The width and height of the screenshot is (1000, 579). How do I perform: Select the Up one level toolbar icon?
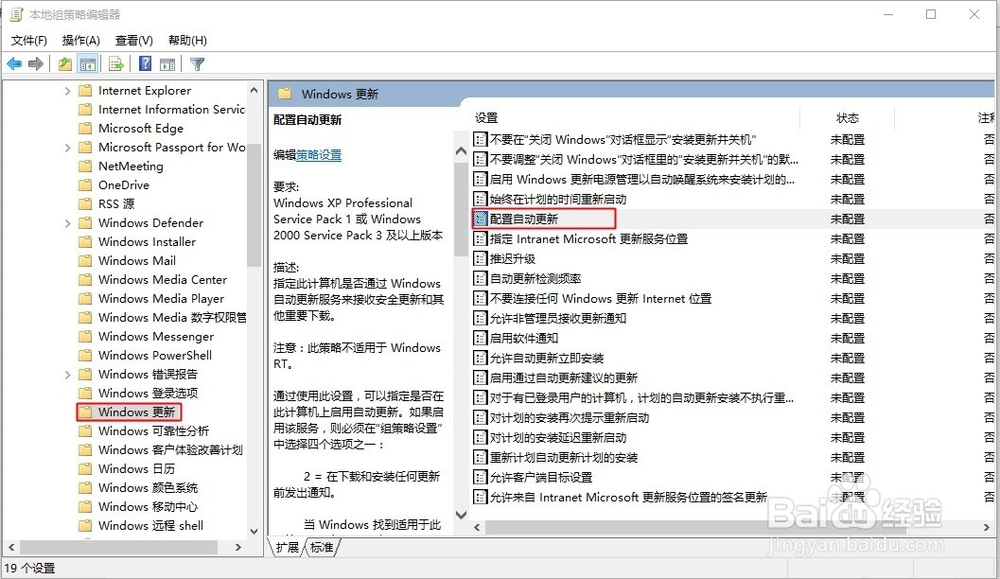click(x=64, y=62)
